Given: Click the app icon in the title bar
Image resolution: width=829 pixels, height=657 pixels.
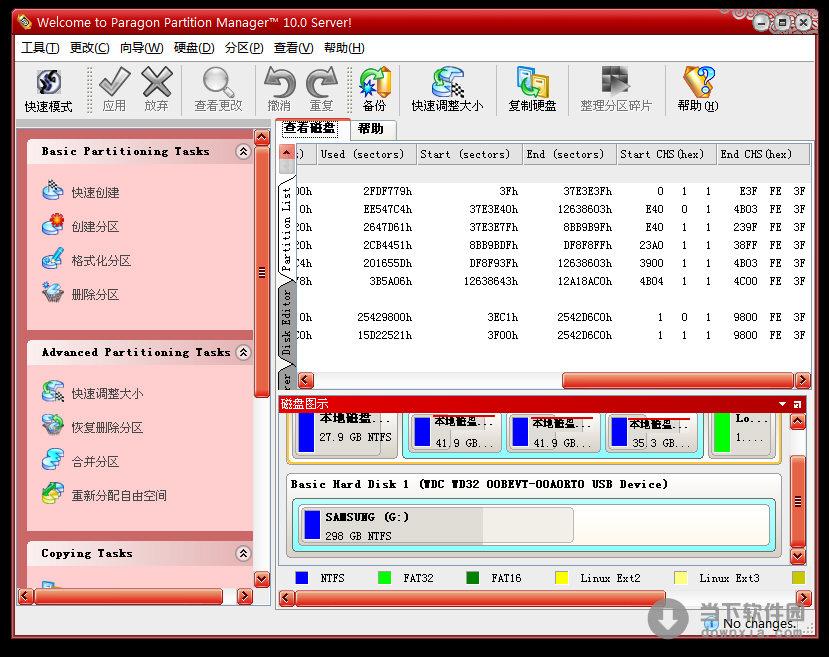Looking at the screenshot, I should pos(24,22).
